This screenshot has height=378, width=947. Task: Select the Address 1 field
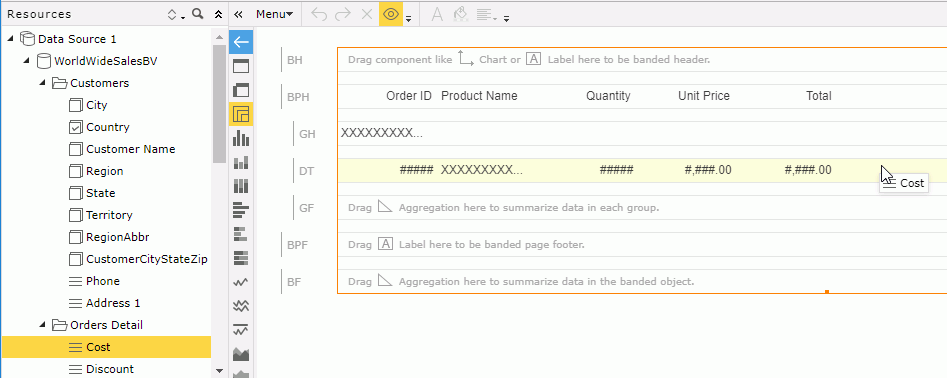[x=114, y=303]
